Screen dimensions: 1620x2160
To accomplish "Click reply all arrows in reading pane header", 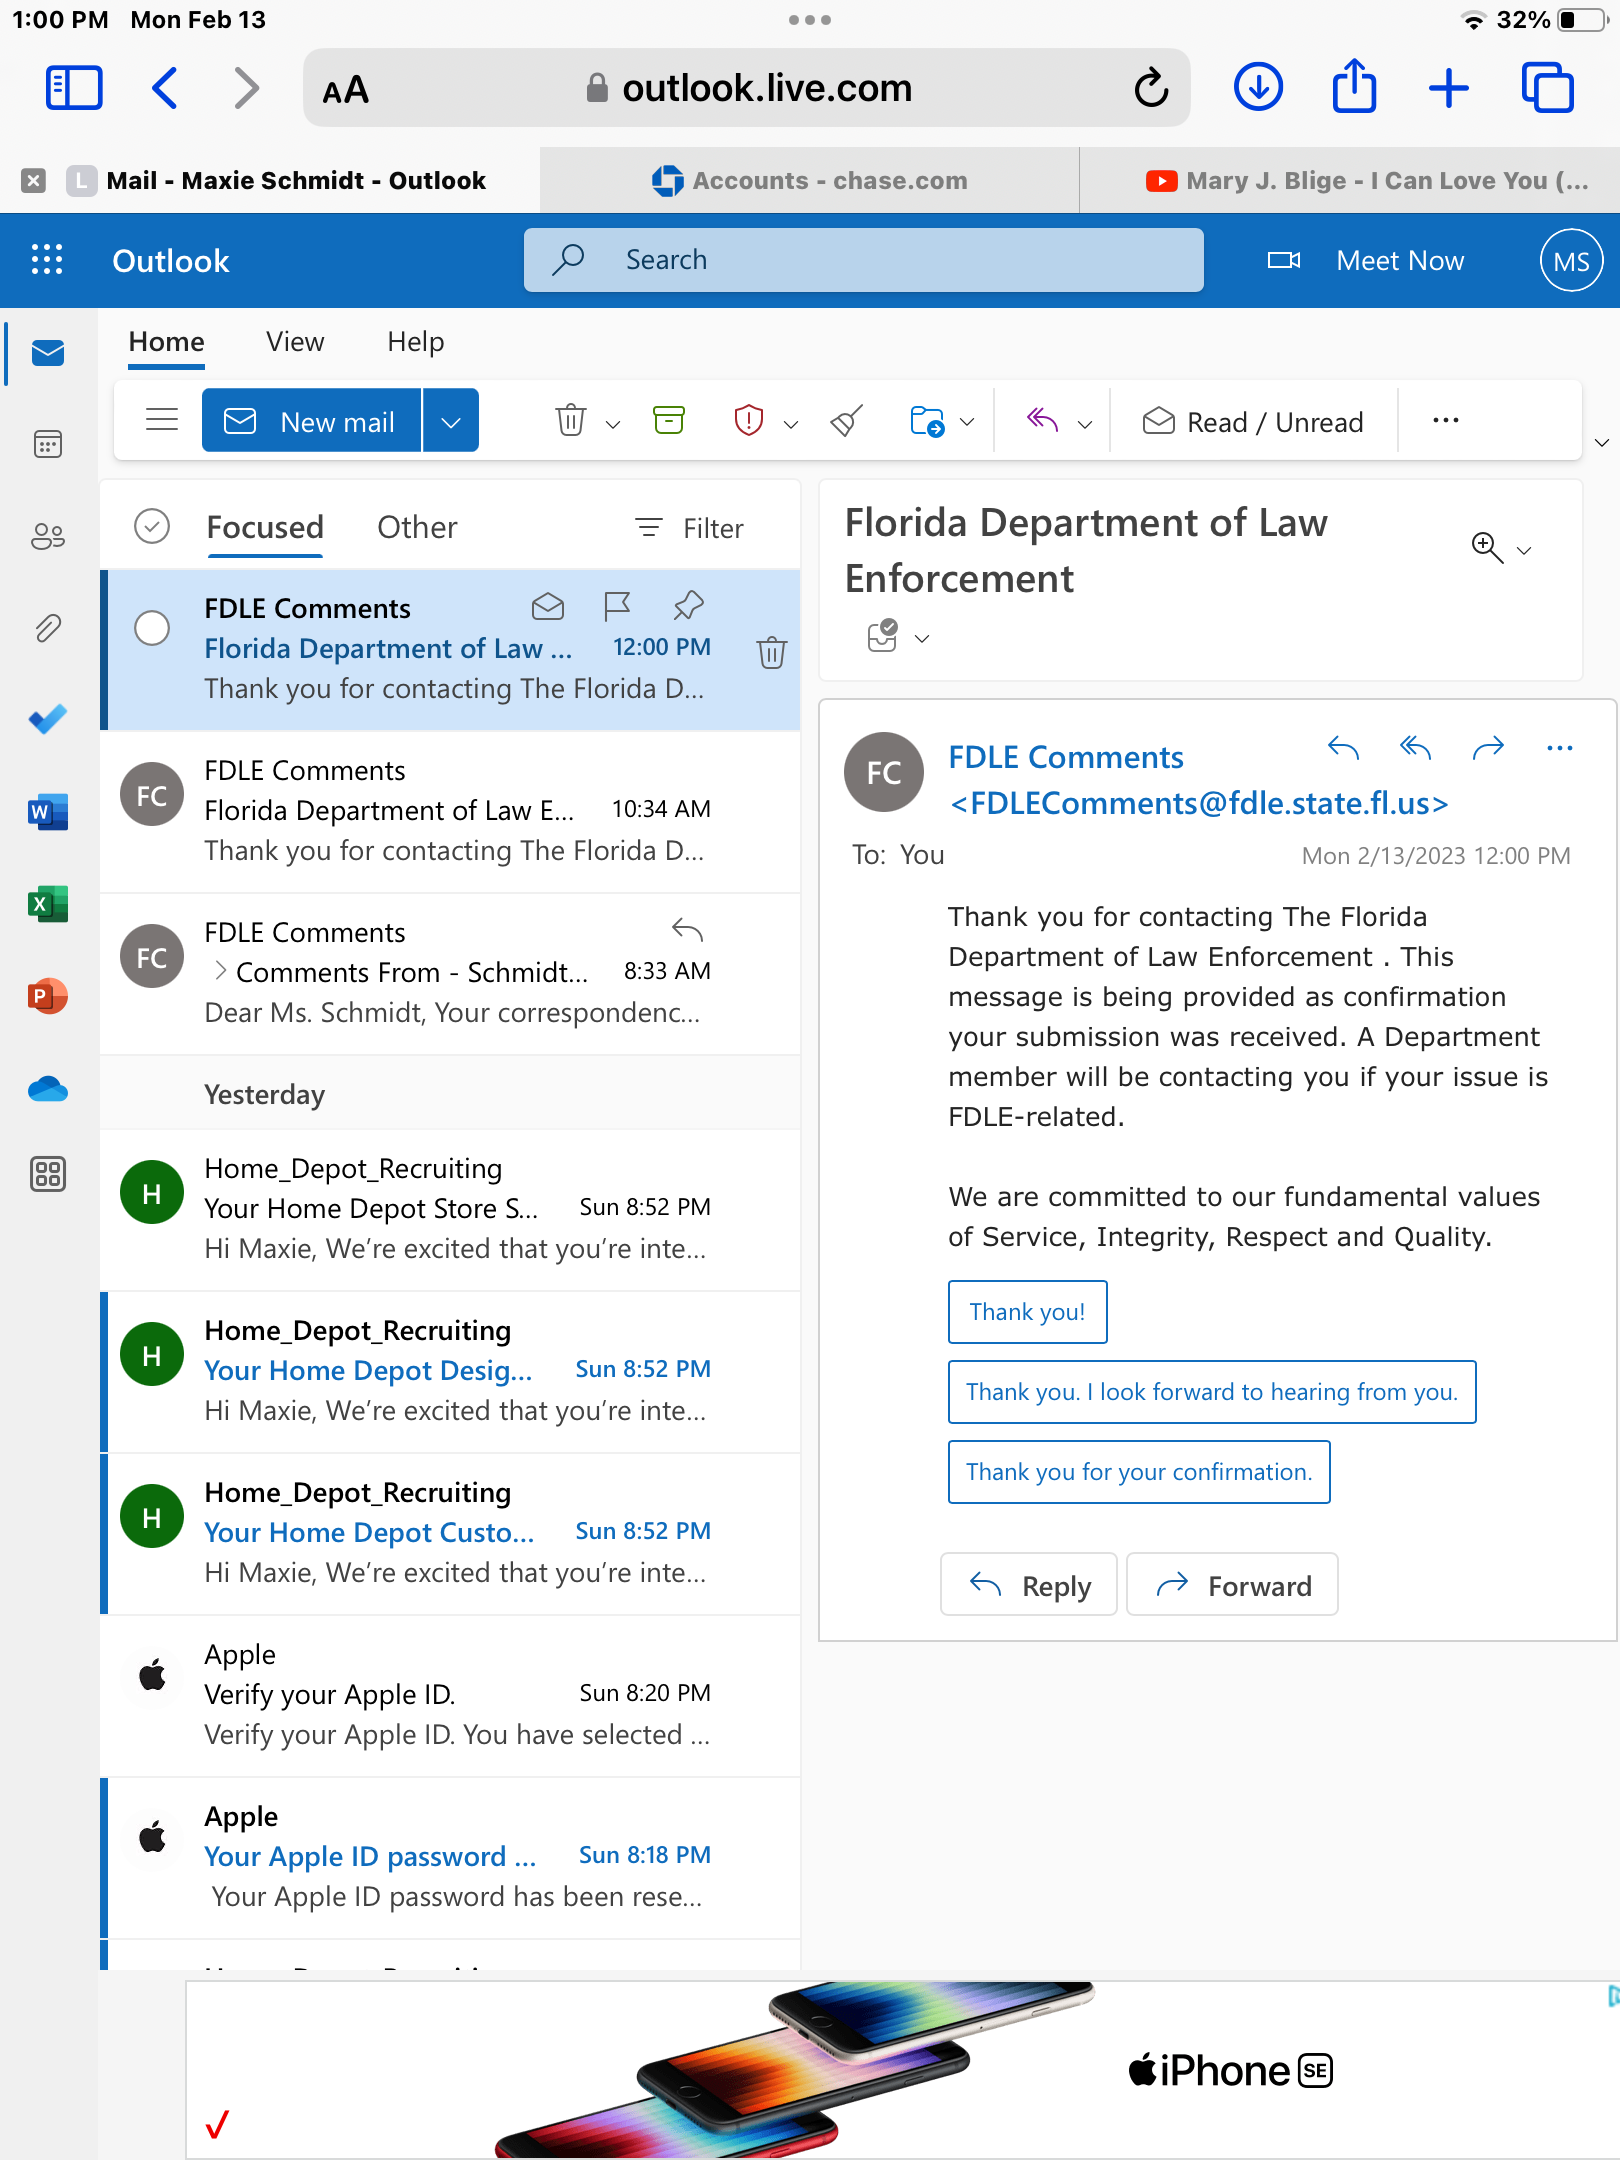I will (1415, 747).
